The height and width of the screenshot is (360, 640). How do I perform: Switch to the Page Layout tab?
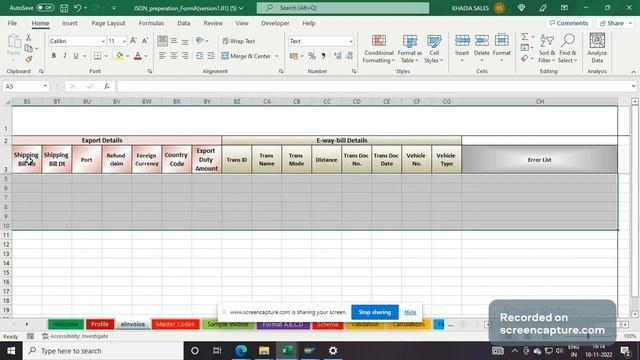click(108, 23)
